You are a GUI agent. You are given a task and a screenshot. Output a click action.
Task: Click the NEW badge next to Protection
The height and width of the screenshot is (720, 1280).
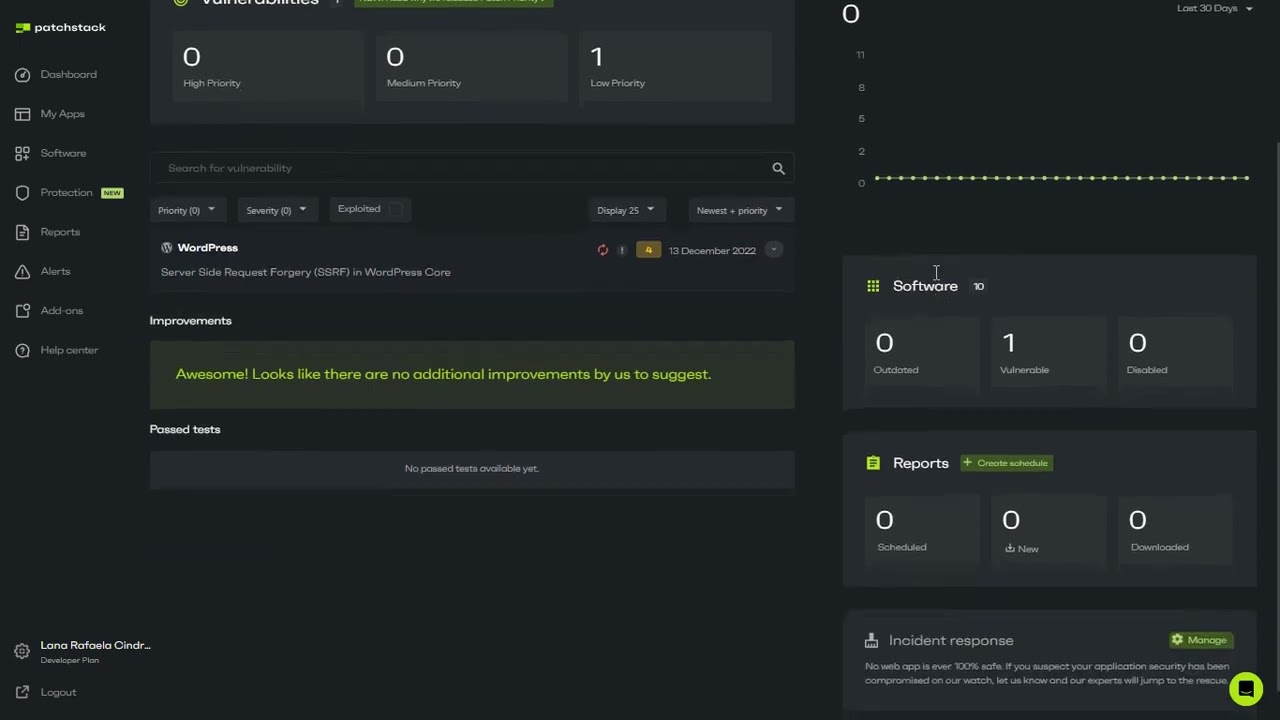112,193
